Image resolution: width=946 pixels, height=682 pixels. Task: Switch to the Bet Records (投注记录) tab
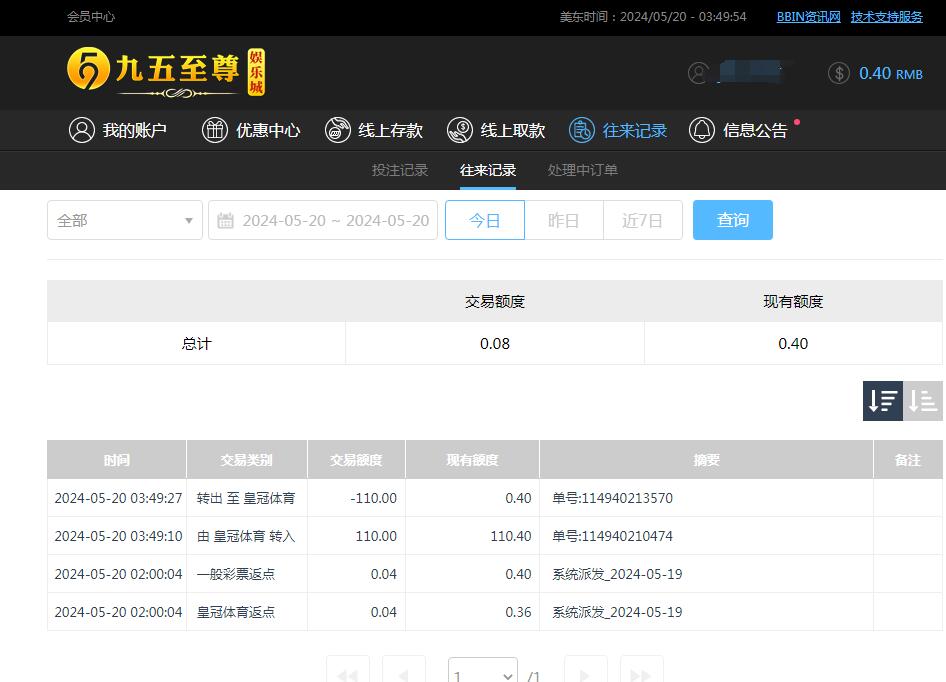tap(400, 170)
